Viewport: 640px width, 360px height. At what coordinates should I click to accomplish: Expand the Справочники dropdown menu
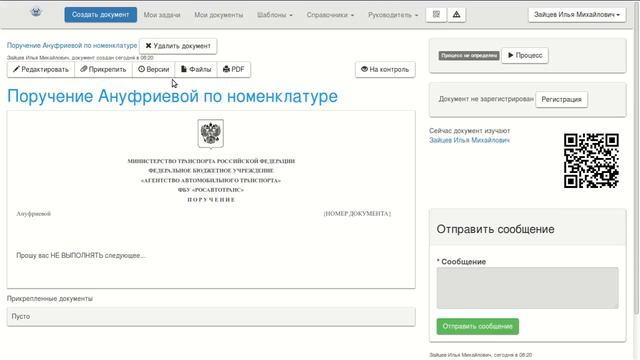[330, 15]
